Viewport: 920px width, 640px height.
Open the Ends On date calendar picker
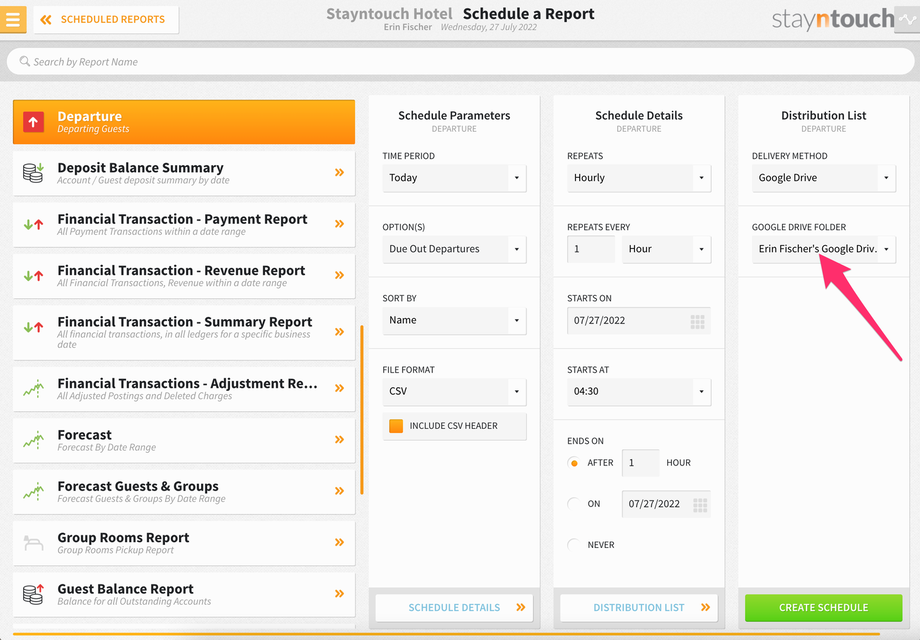point(699,504)
